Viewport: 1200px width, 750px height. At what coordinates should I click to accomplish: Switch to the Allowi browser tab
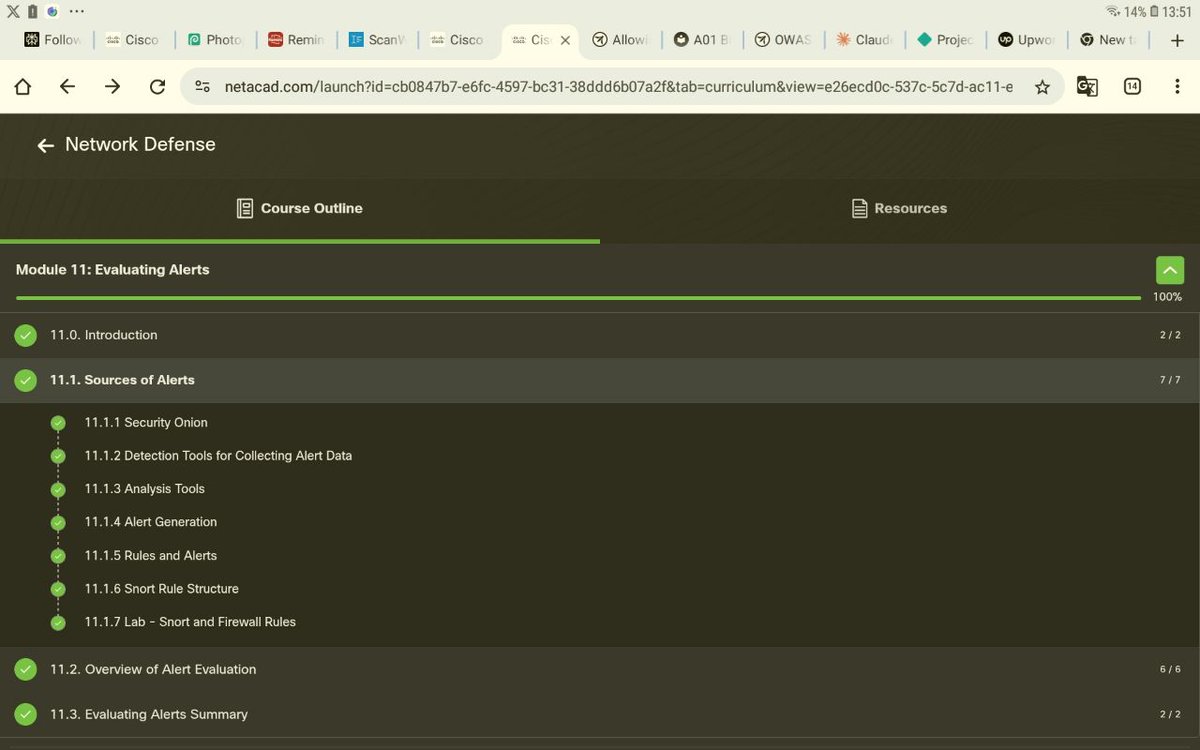(621, 40)
